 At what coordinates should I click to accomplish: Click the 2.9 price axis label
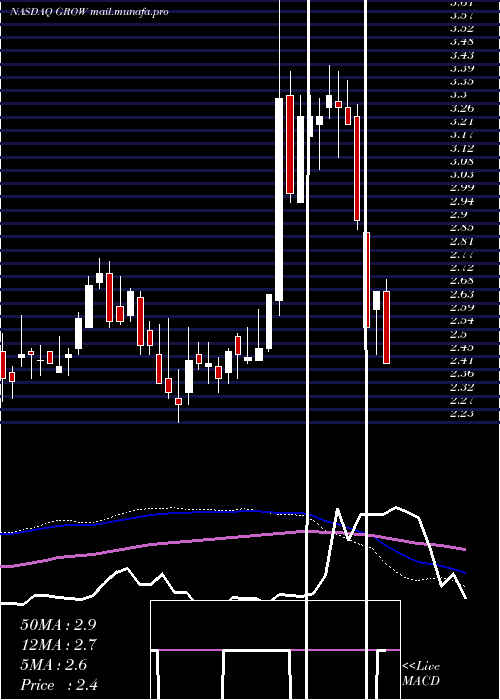(458, 214)
